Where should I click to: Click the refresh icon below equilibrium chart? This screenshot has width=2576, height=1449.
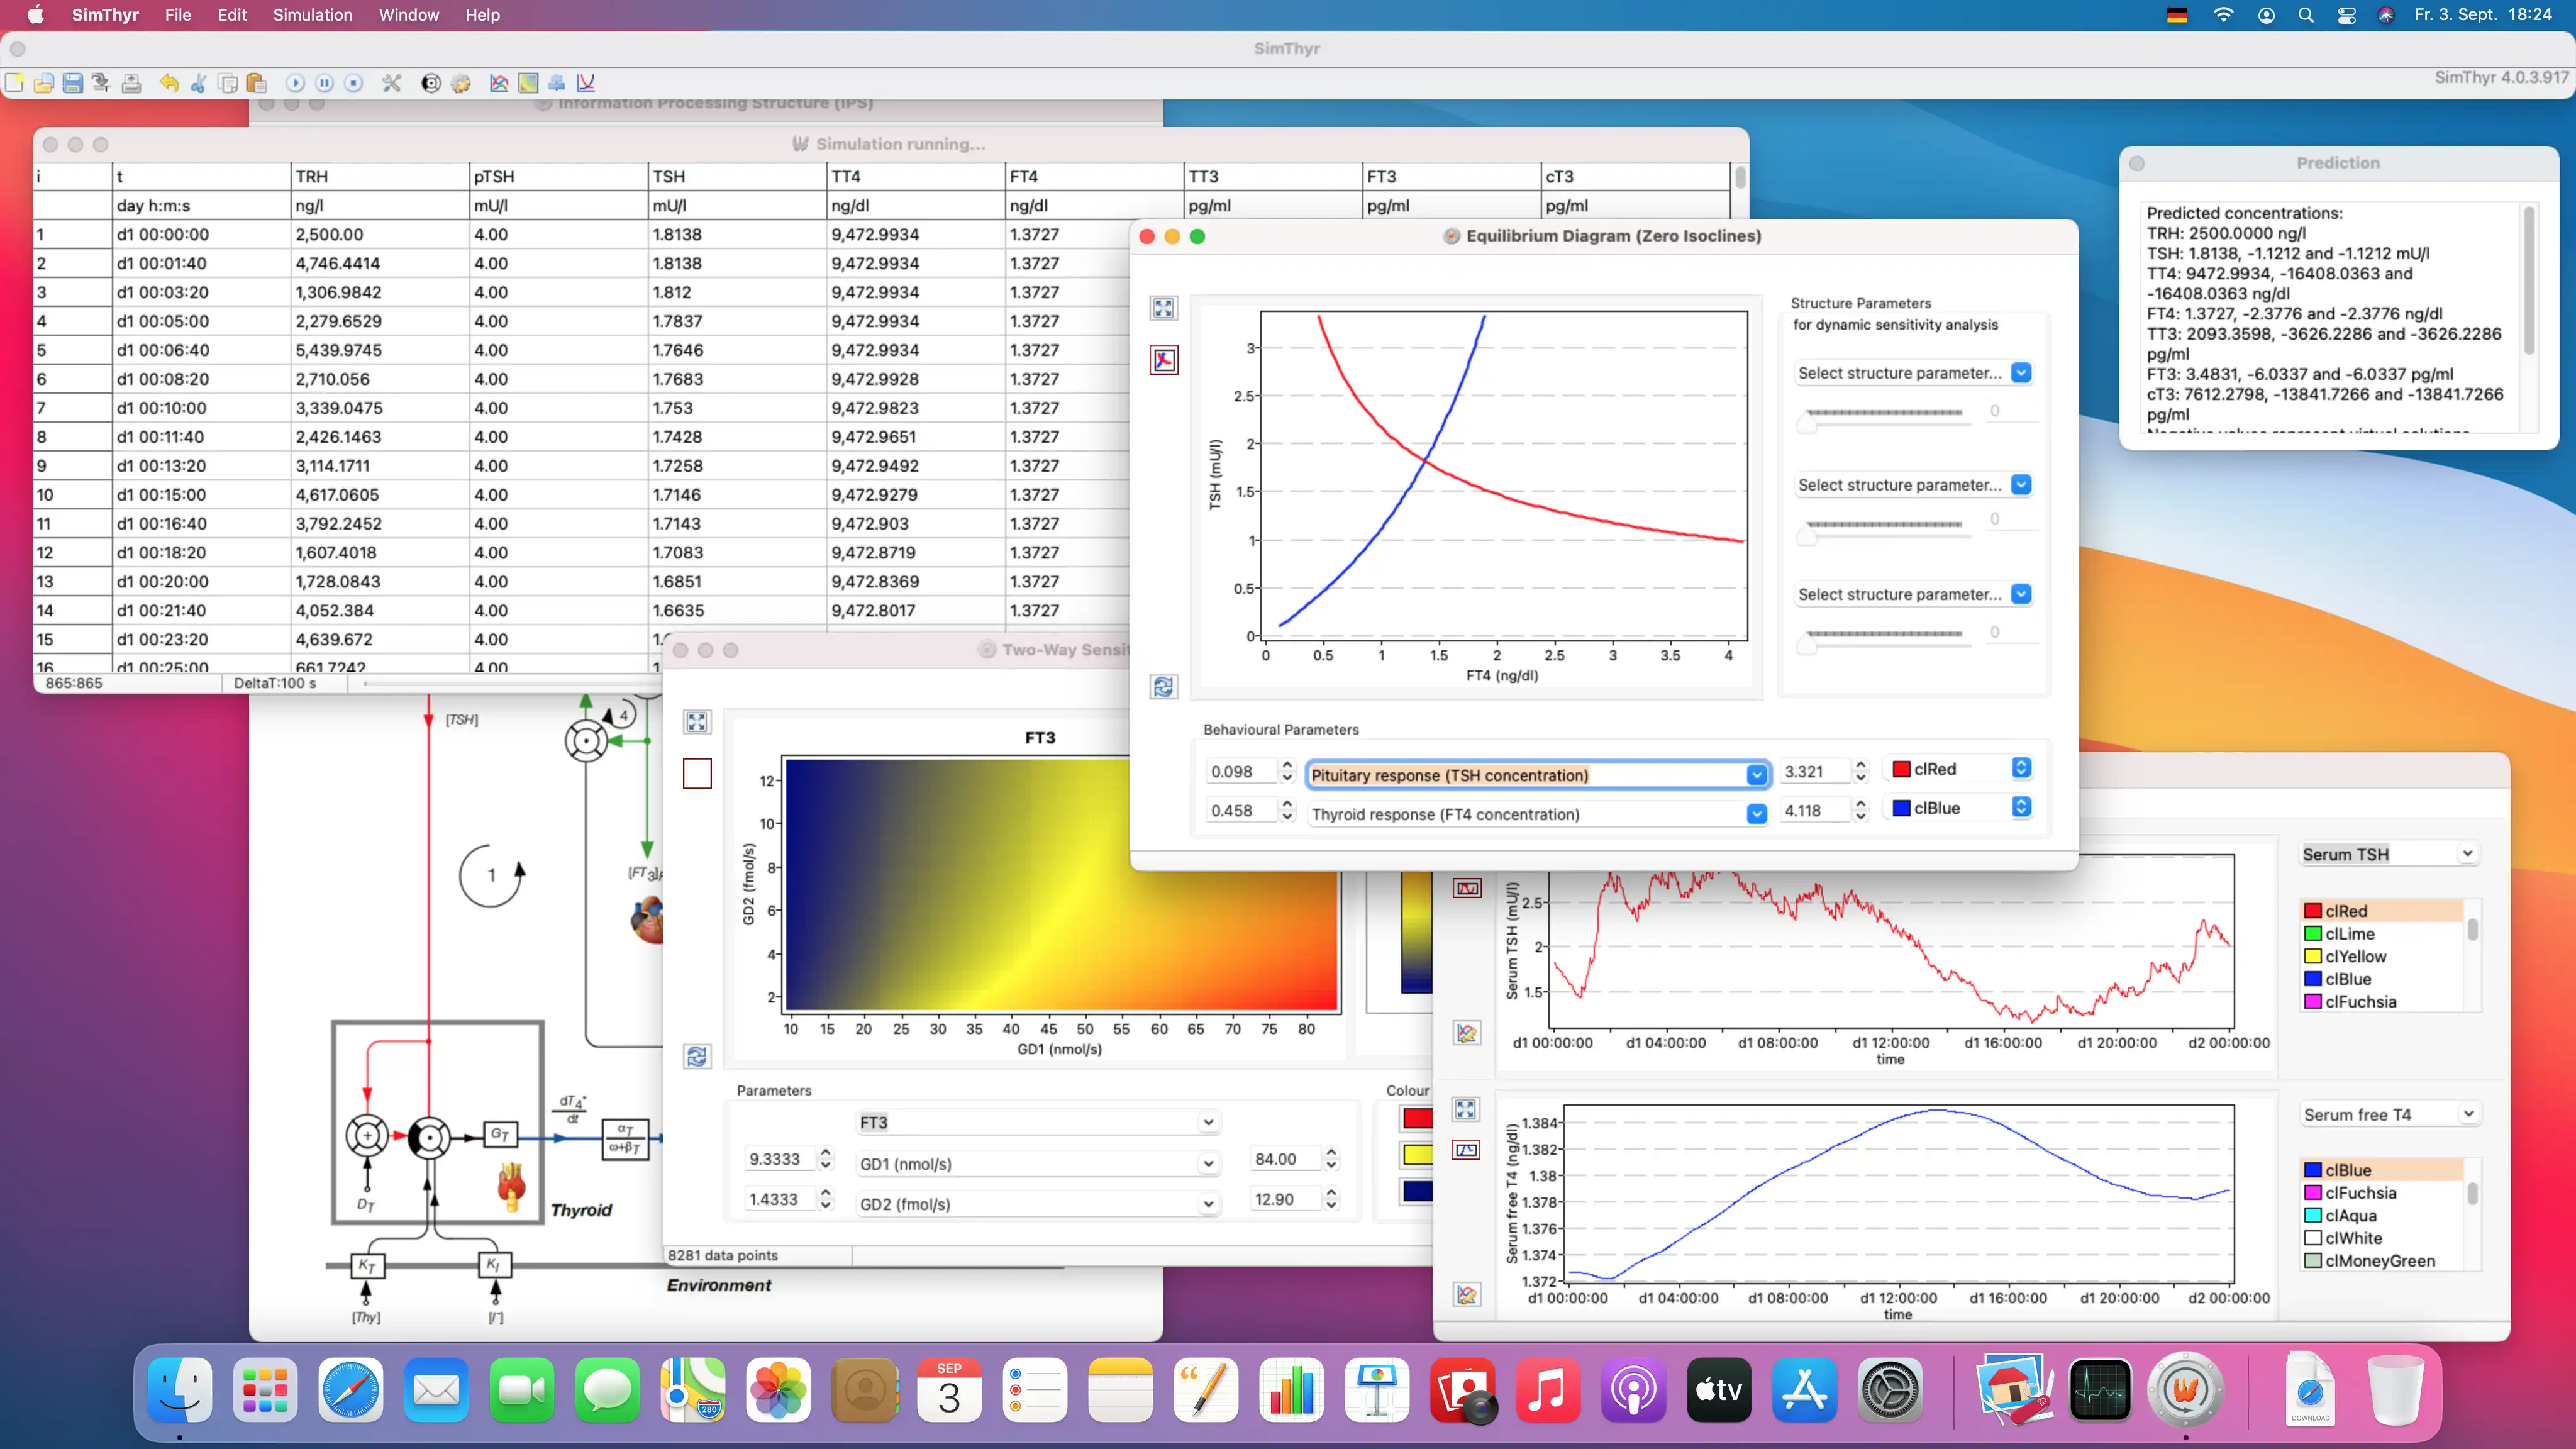[1163, 687]
